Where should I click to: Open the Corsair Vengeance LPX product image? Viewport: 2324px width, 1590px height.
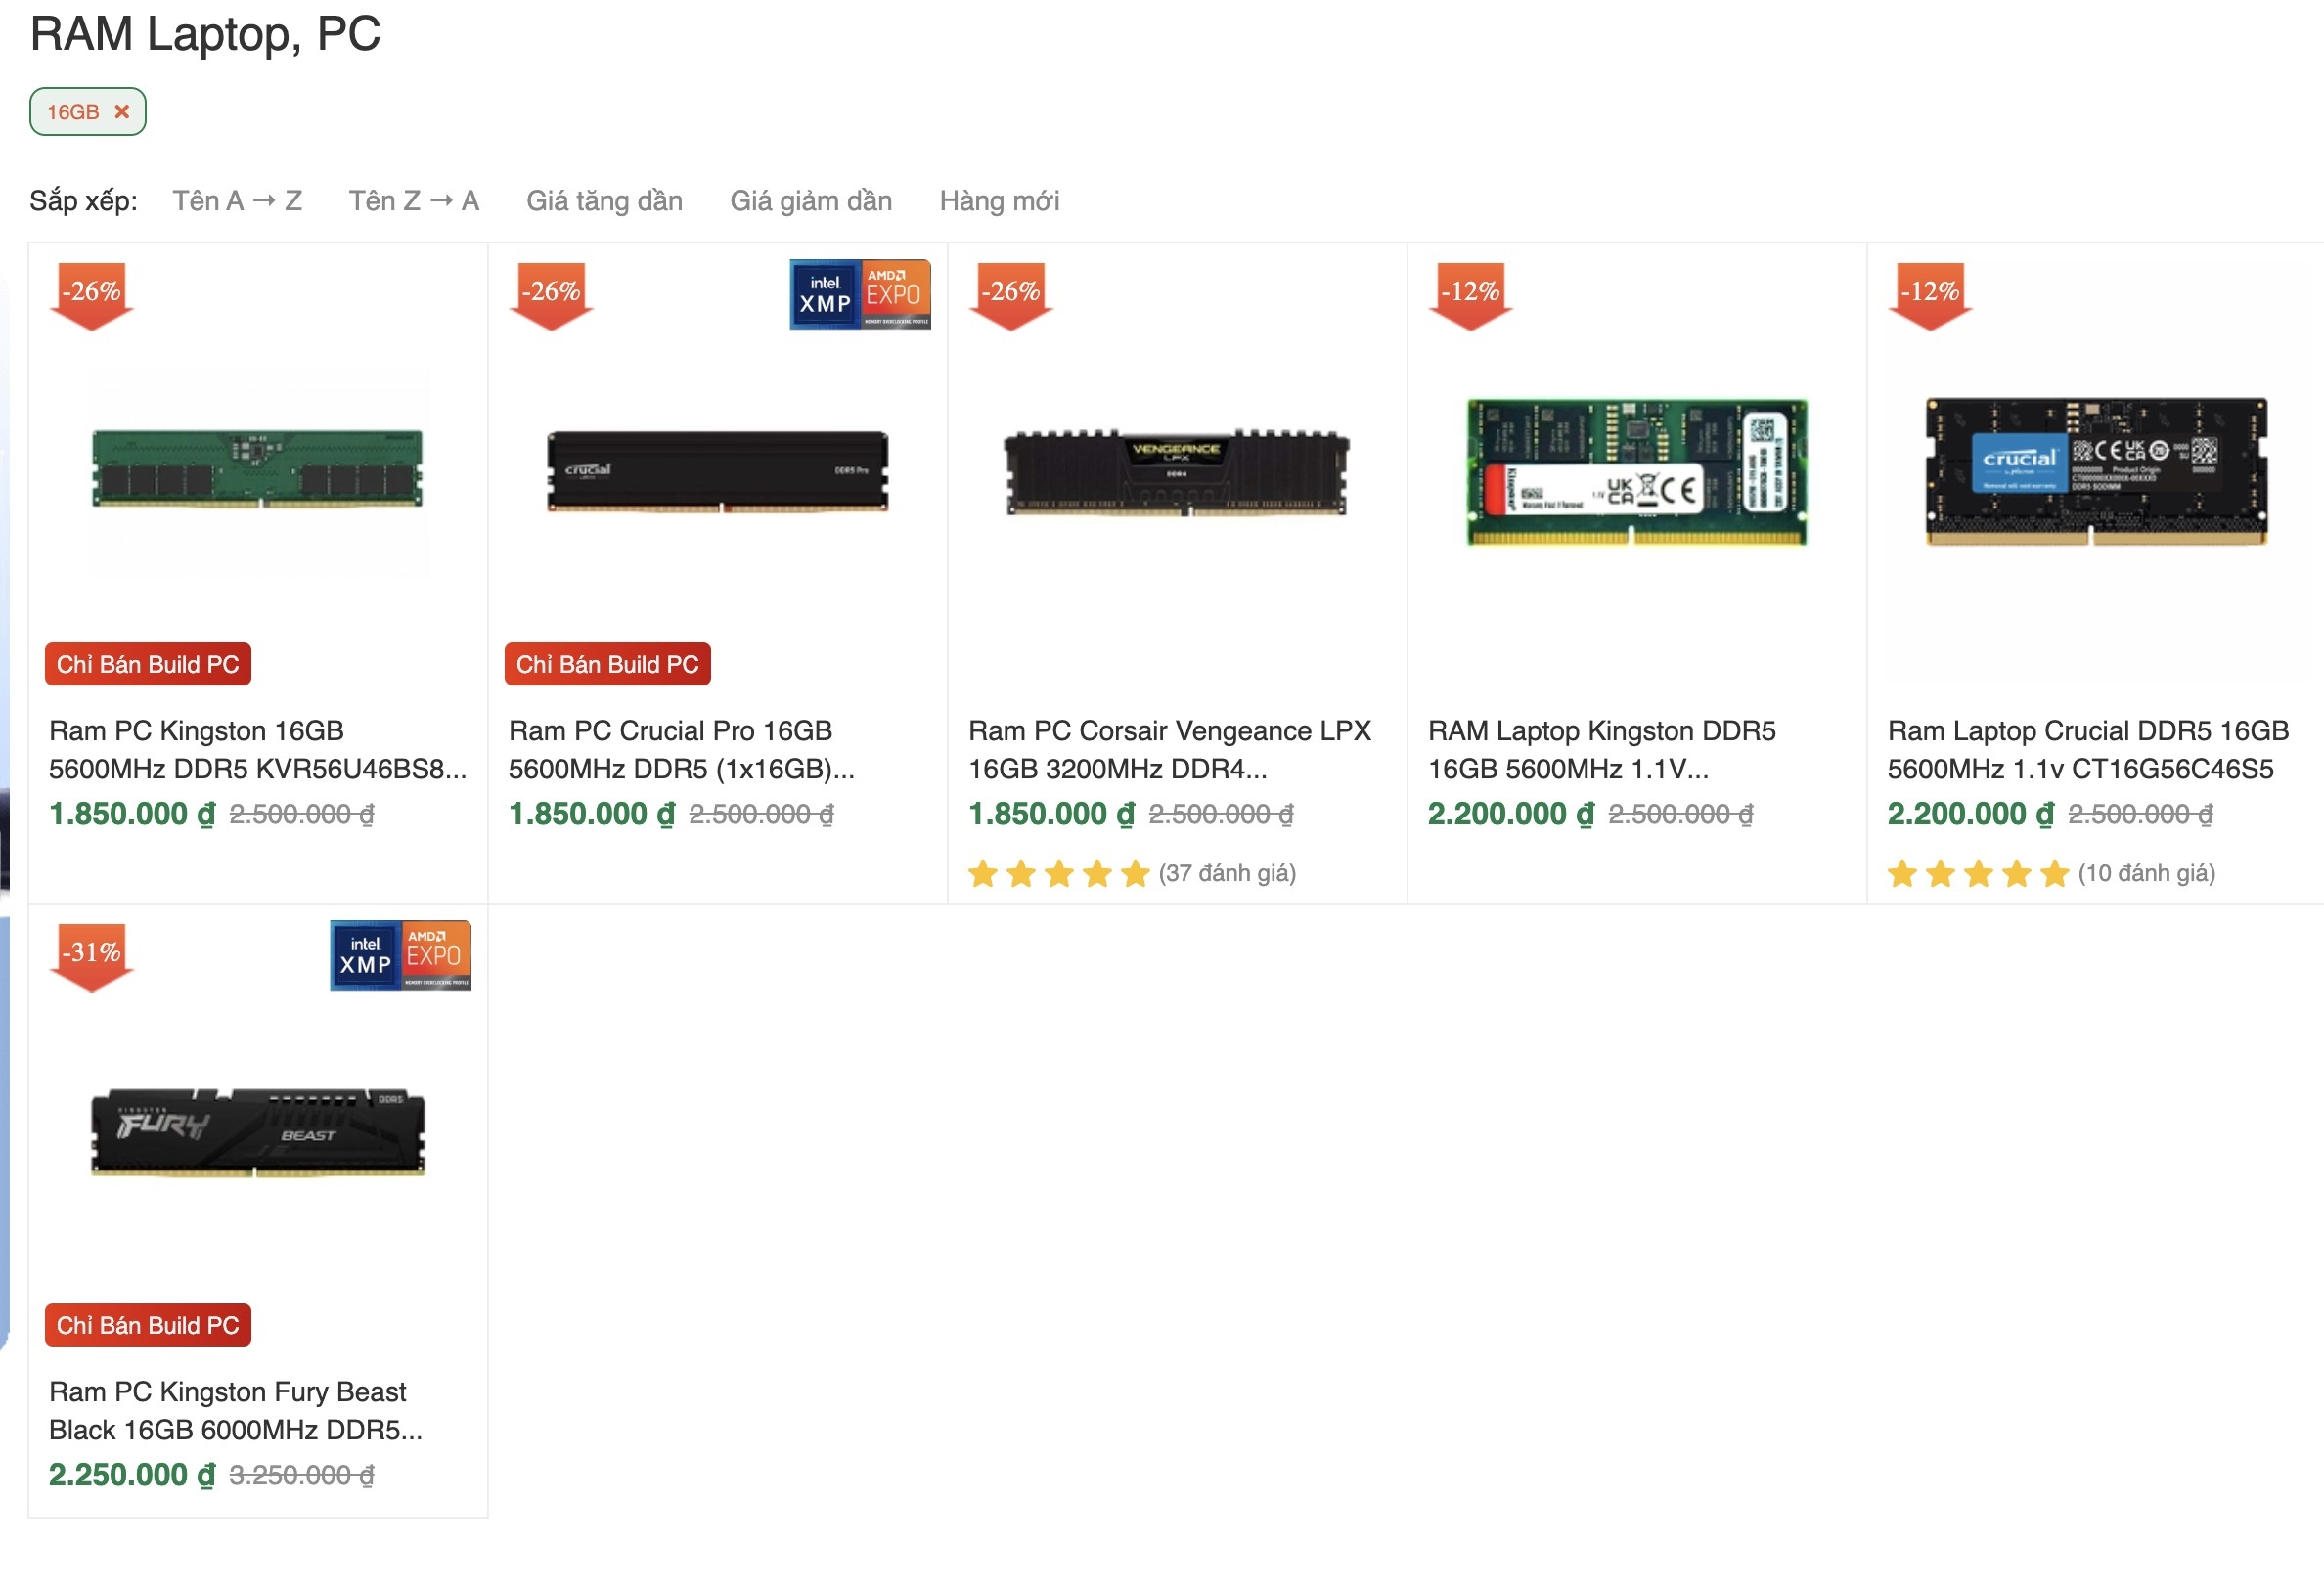tap(1176, 472)
